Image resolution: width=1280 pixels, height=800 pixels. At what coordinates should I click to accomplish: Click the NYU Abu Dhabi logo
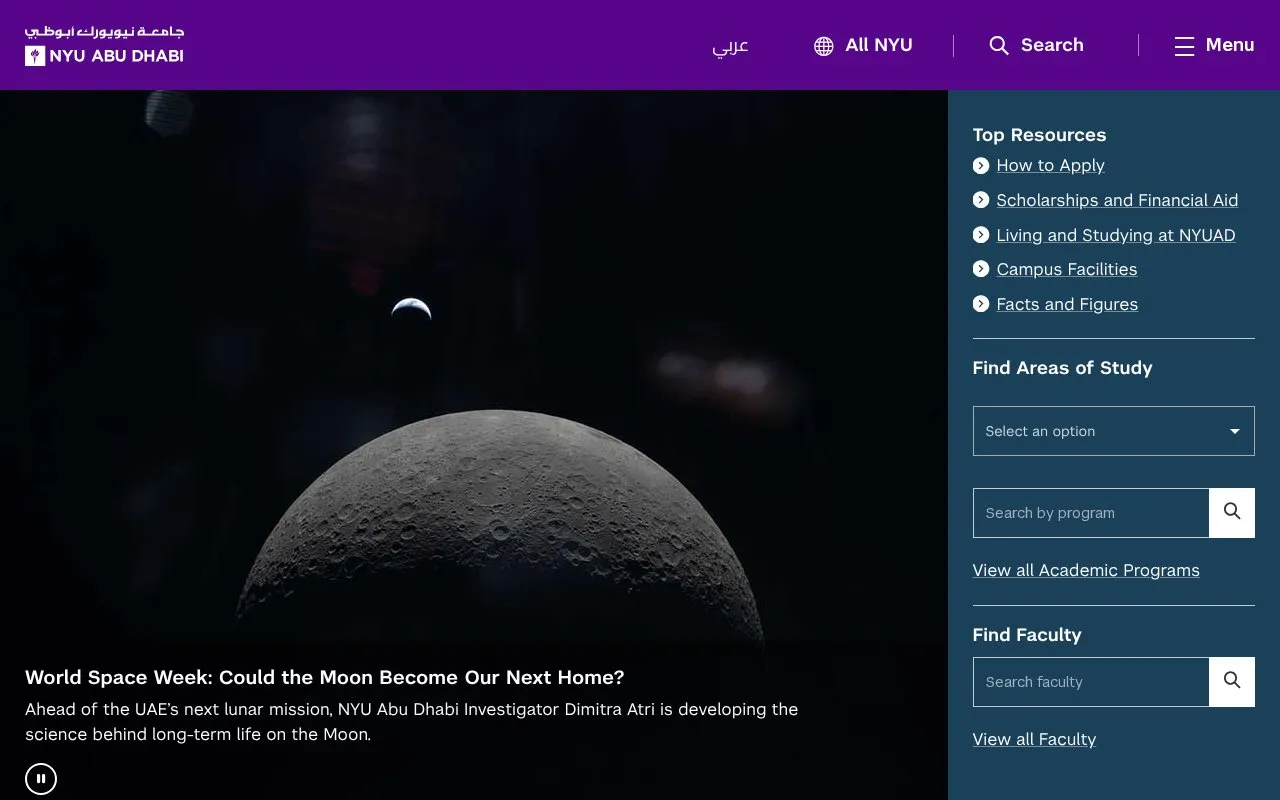click(x=104, y=45)
